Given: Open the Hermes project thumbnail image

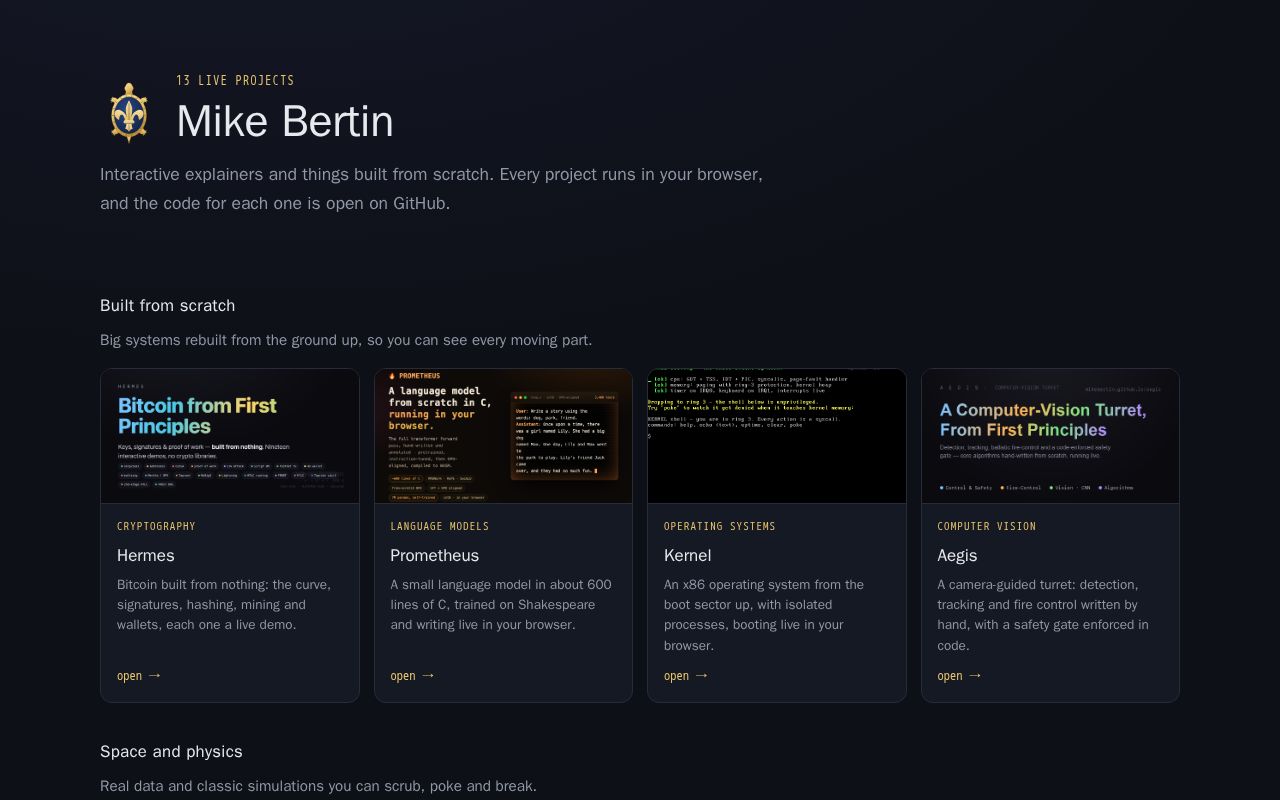Looking at the screenshot, I should [230, 436].
